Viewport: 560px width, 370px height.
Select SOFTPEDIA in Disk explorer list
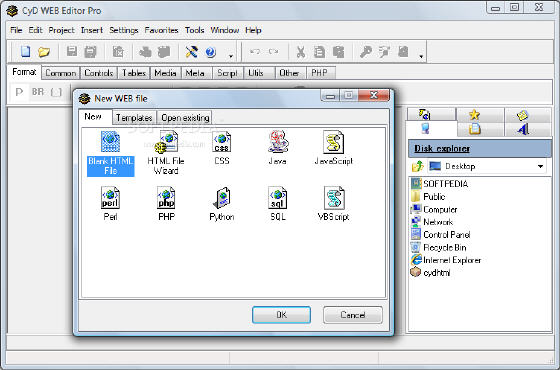[x=445, y=184]
